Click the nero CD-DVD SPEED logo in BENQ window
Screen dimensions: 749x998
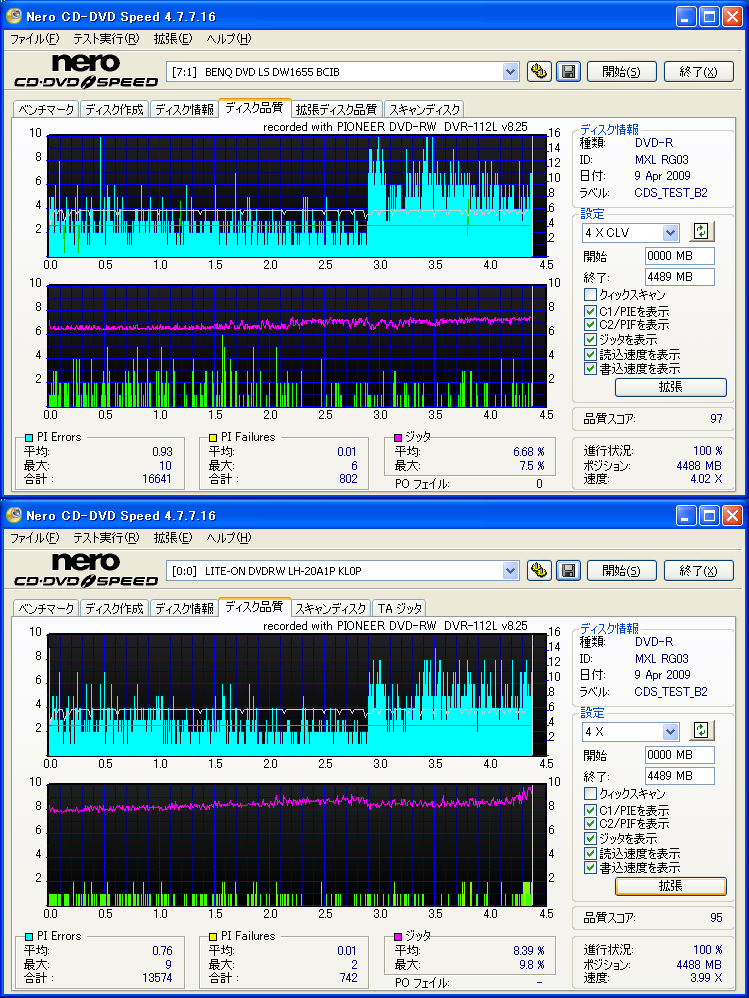86,71
